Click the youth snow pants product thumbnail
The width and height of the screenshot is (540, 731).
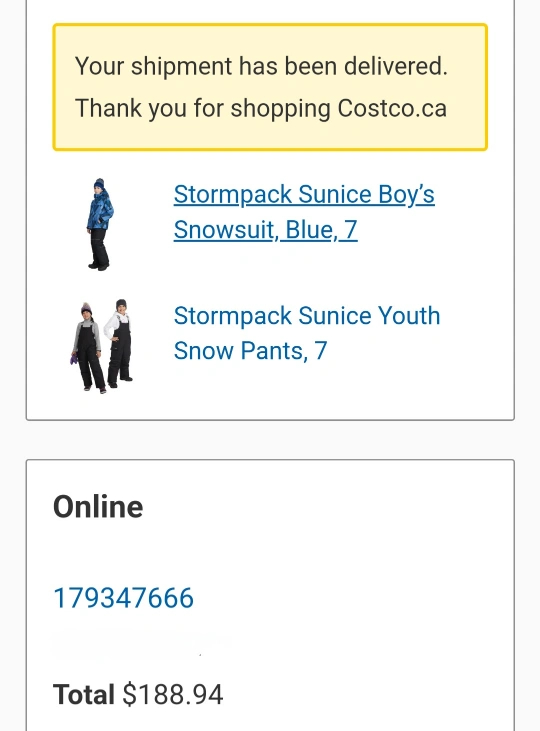point(102,346)
